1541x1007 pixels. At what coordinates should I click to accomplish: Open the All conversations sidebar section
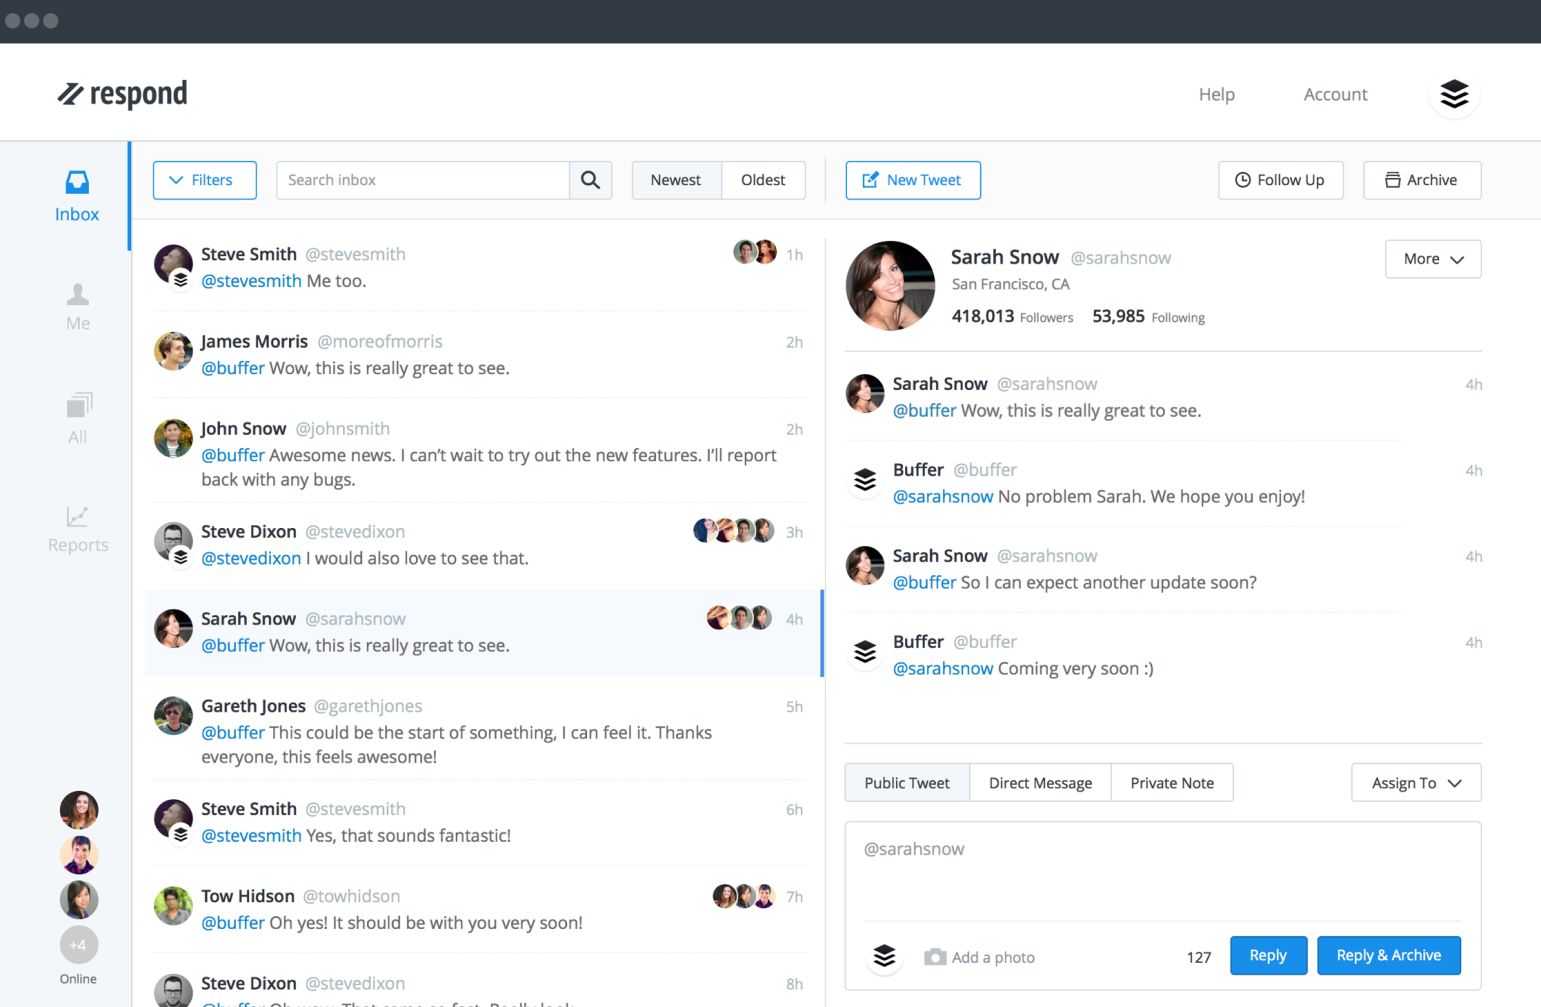tap(77, 419)
